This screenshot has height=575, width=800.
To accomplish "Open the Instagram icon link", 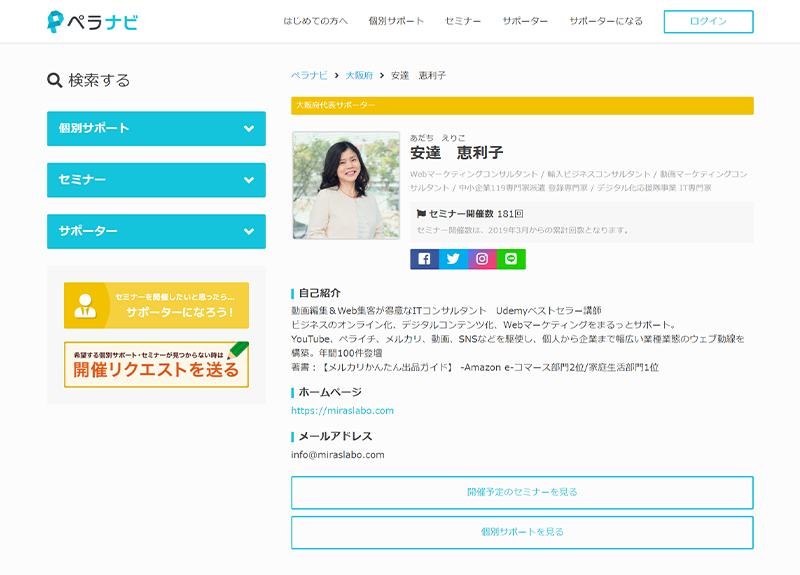I will pyautogui.click(x=482, y=259).
